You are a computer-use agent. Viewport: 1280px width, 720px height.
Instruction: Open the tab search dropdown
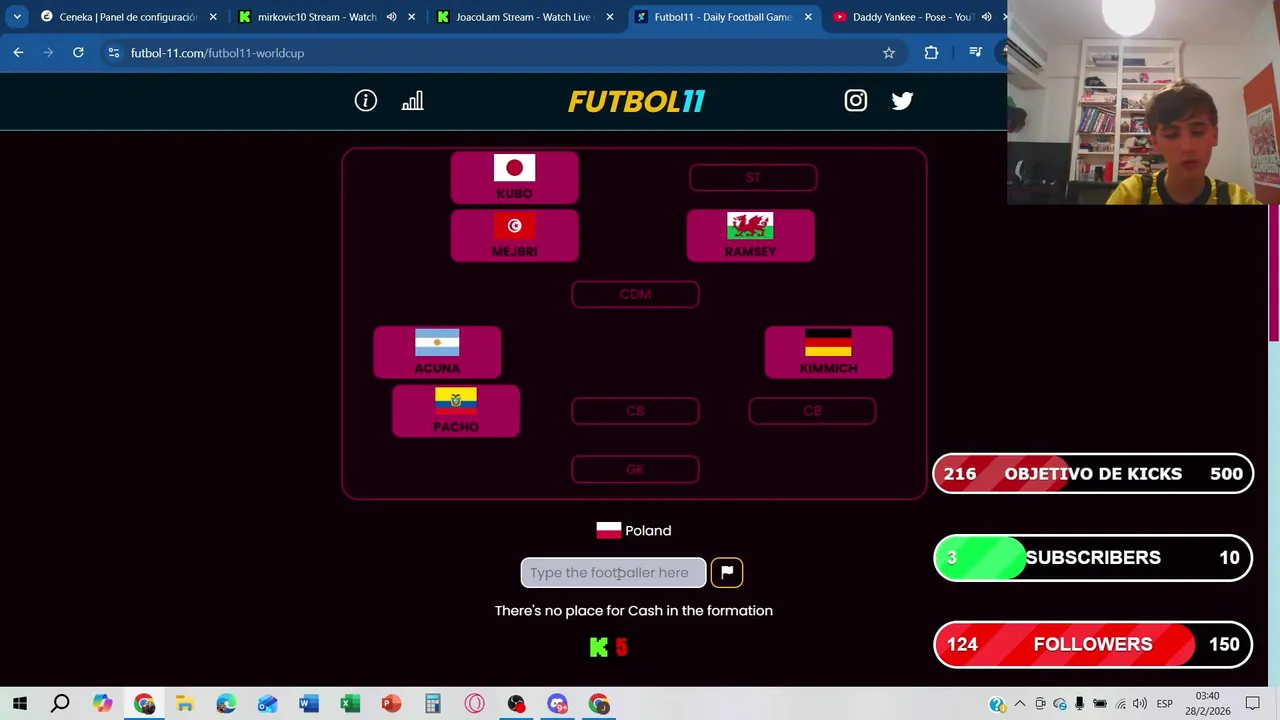click(17, 17)
